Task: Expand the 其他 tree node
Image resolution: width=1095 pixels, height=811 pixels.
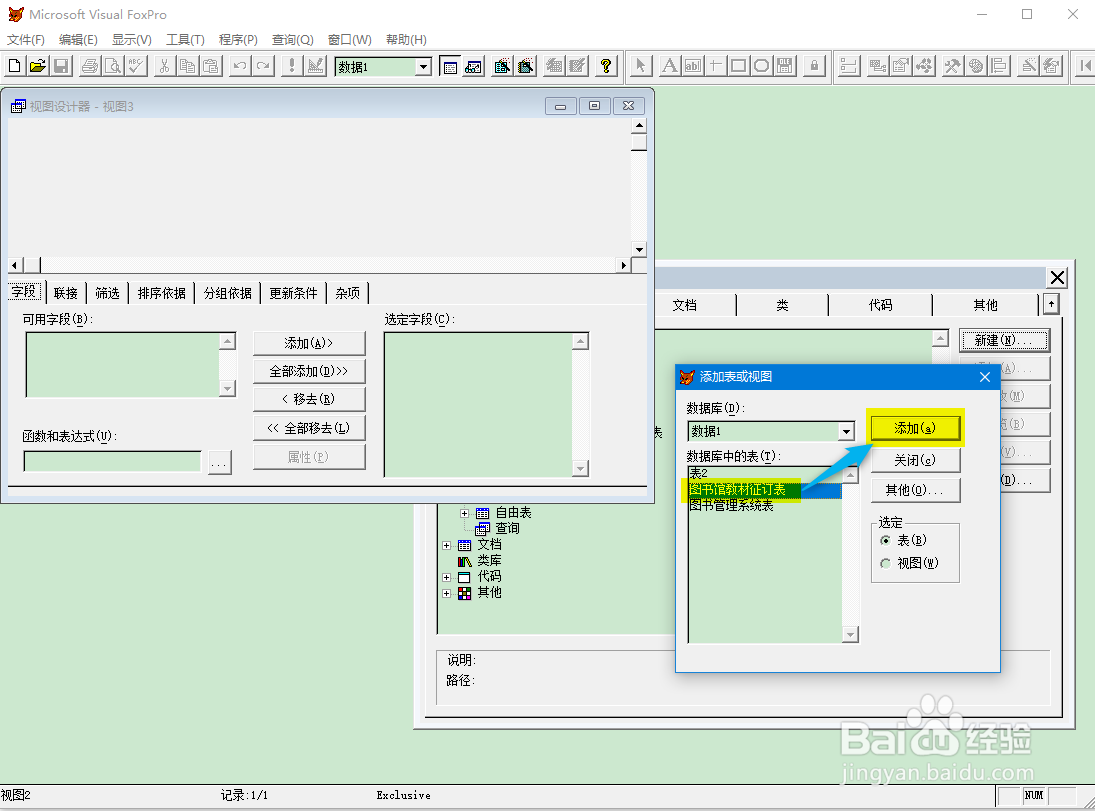Action: pos(446,593)
